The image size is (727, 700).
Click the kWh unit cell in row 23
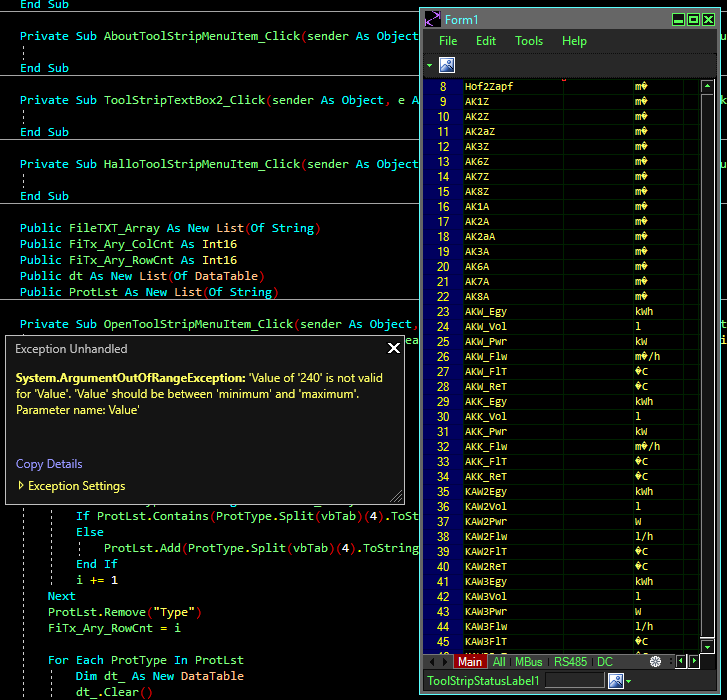(x=658, y=312)
